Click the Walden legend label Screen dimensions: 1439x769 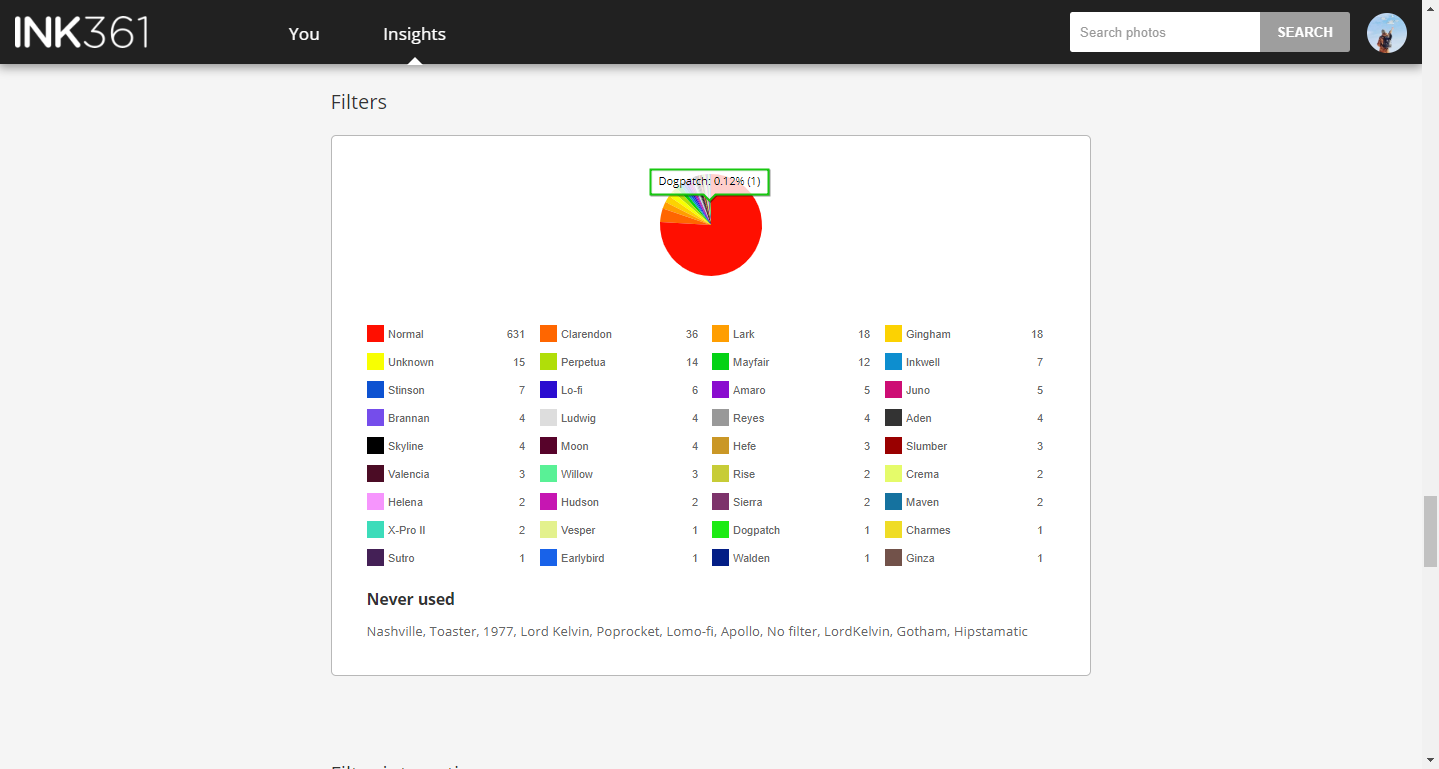[751, 558]
